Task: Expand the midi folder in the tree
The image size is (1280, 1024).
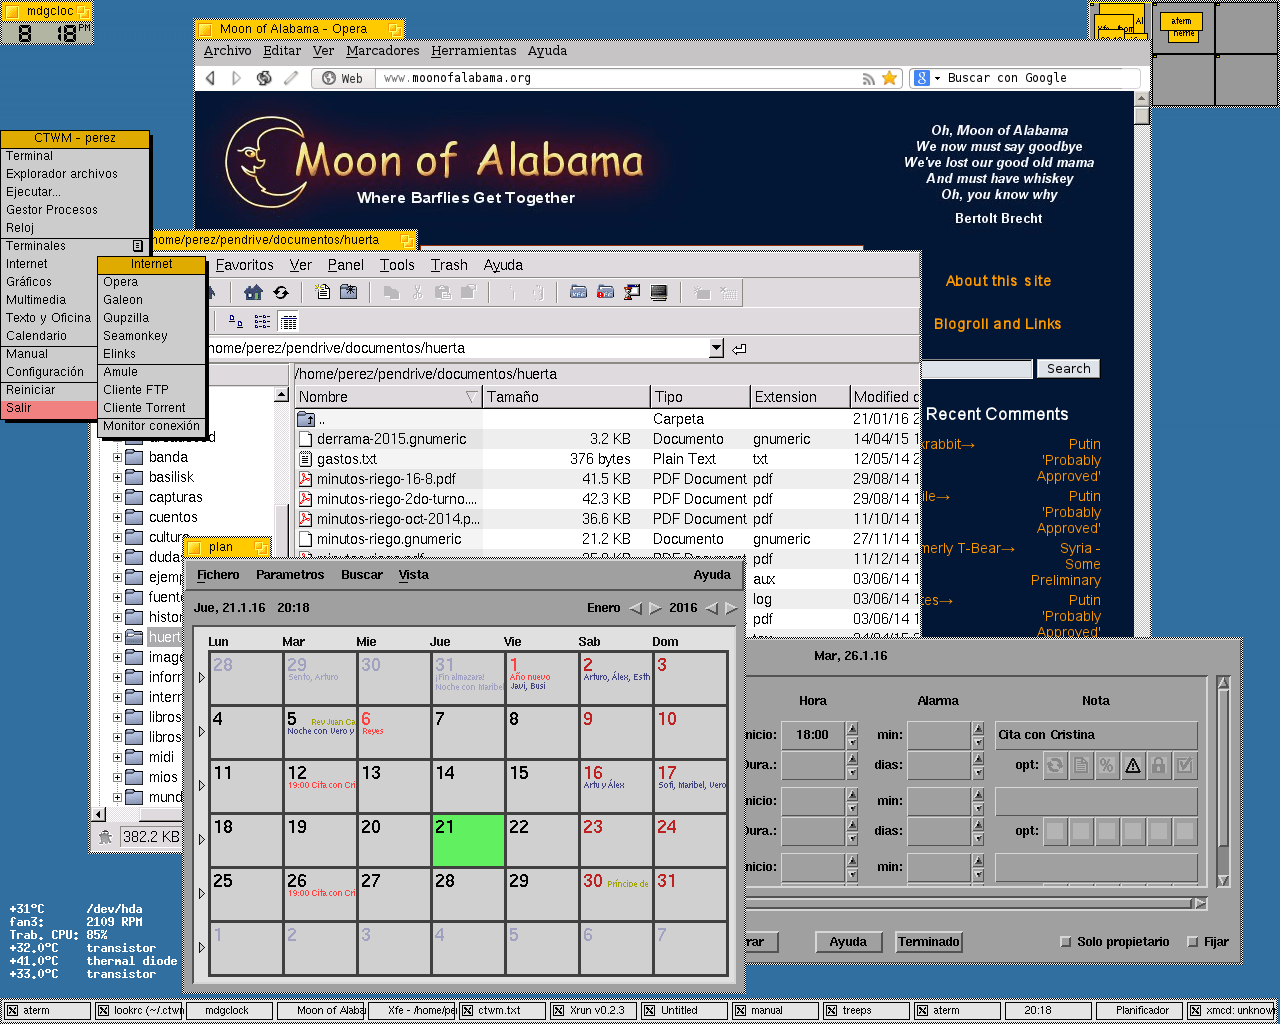Action: click(x=117, y=757)
